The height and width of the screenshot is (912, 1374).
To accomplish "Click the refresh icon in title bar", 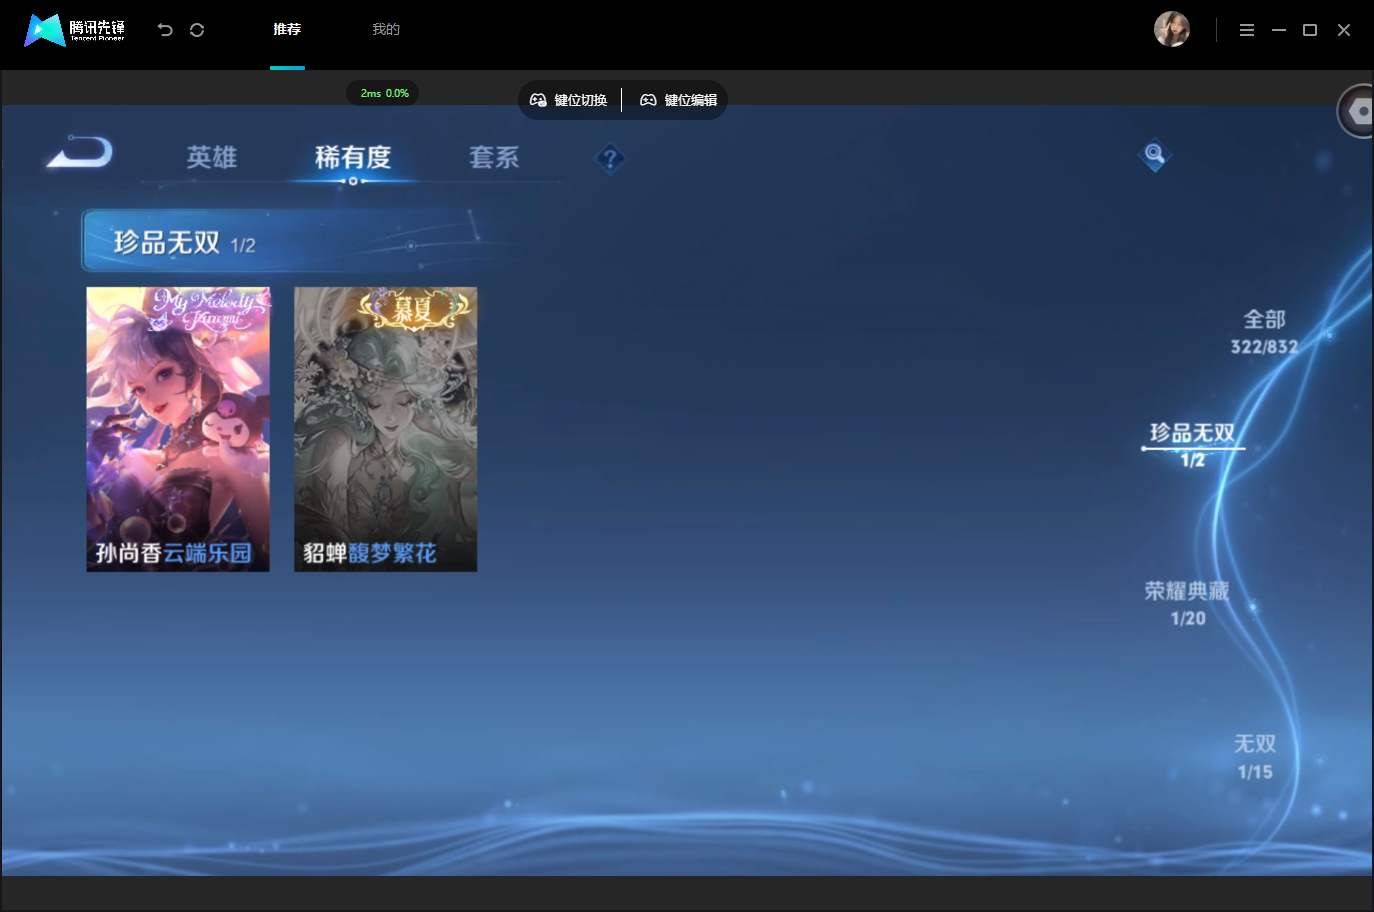I will click(x=197, y=30).
